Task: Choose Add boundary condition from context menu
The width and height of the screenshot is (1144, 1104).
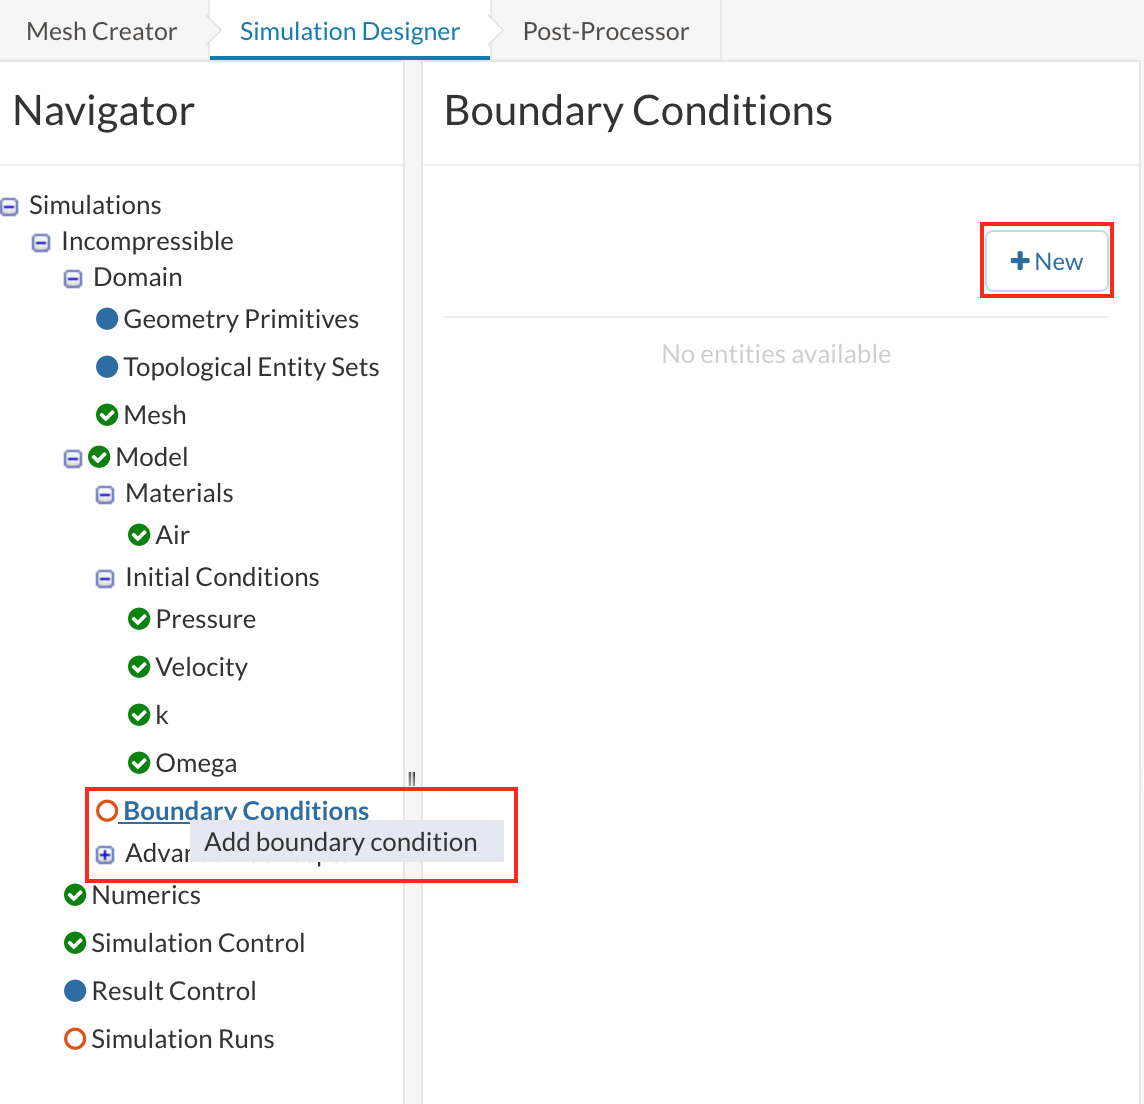Action: pos(340,842)
